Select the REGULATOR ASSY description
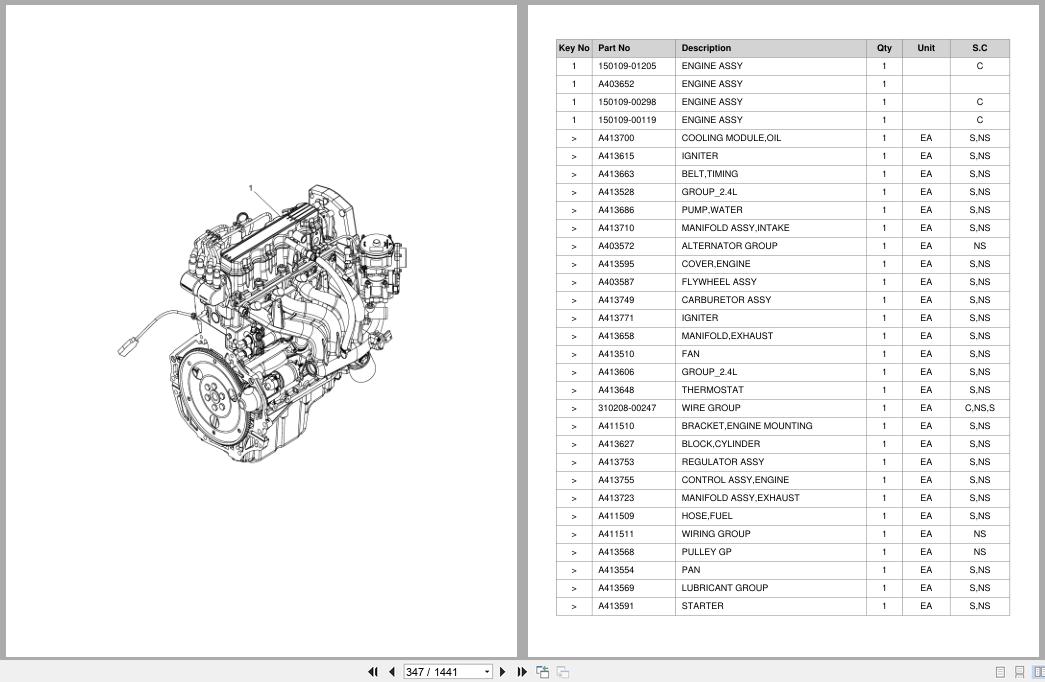Viewport: 1045px width, 682px height. click(722, 462)
